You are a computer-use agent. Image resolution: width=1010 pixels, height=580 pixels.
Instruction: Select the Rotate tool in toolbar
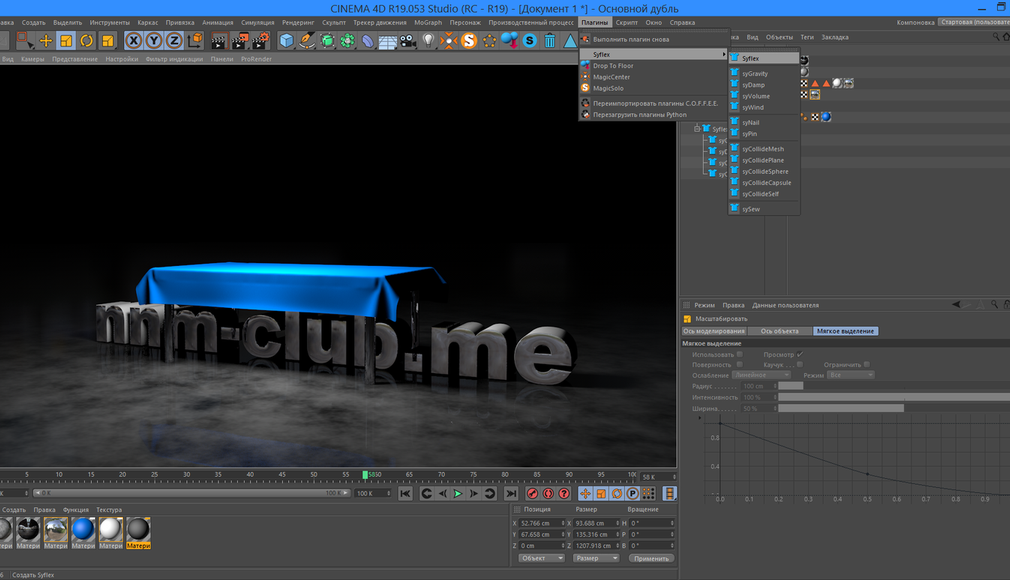[x=86, y=41]
